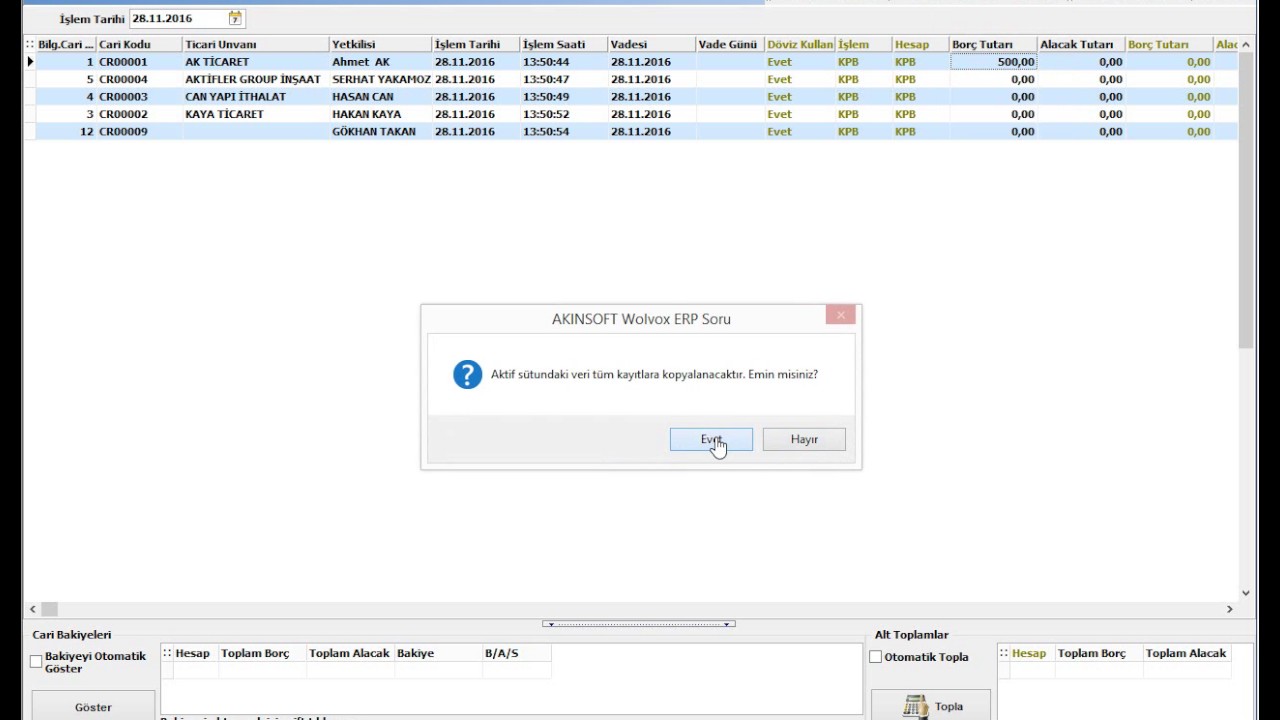
Task: Click the İşlem Tarihi column header
Action: click(x=476, y=44)
